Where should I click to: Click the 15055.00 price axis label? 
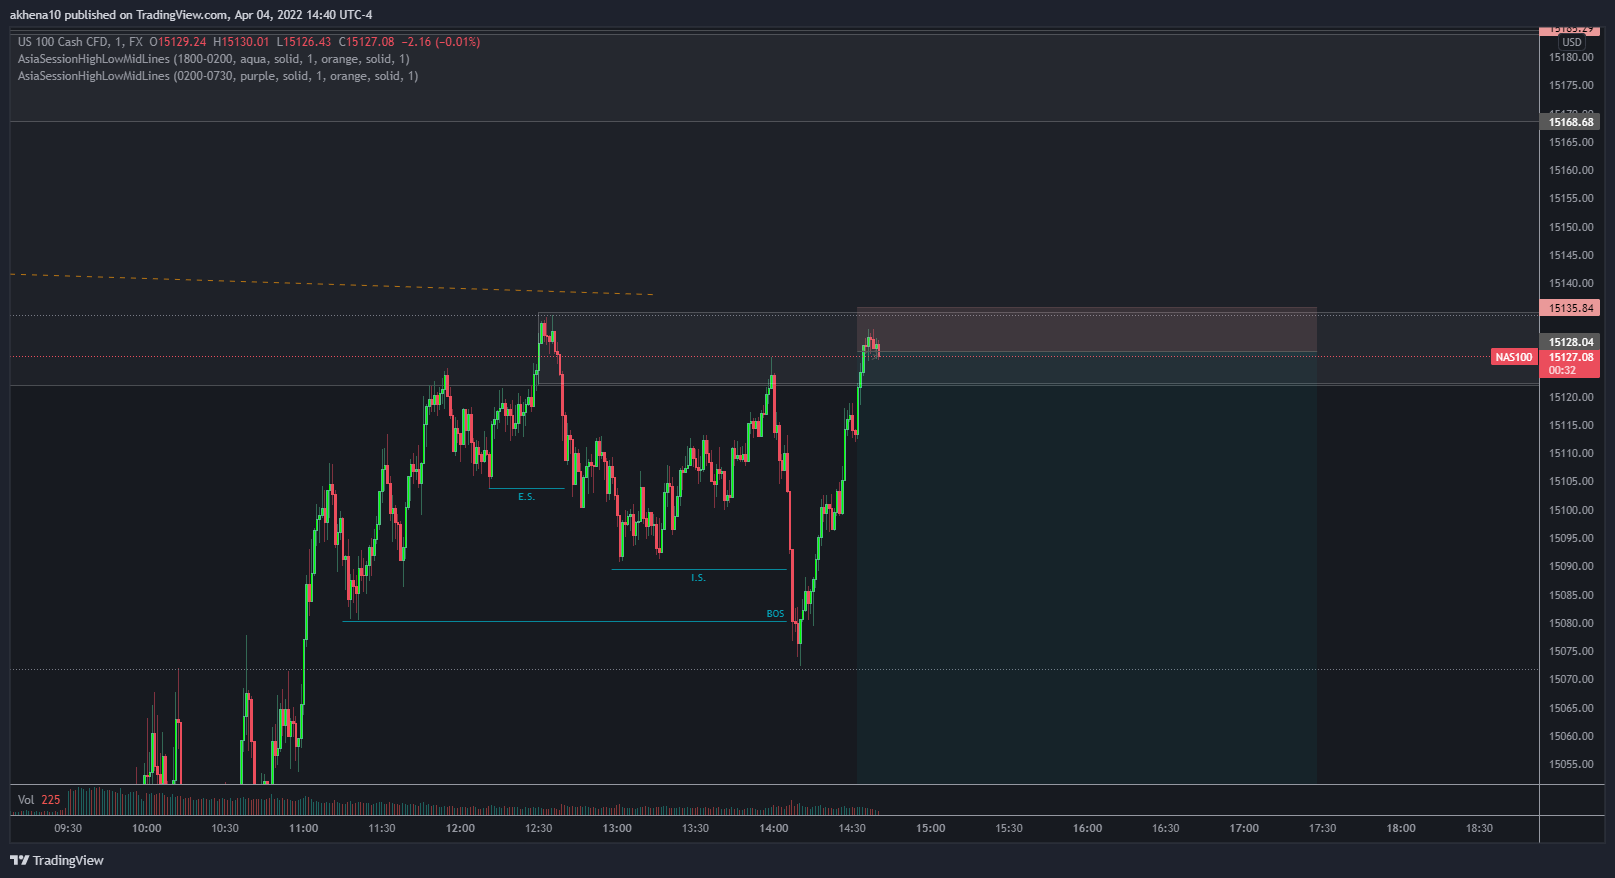[1571, 764]
